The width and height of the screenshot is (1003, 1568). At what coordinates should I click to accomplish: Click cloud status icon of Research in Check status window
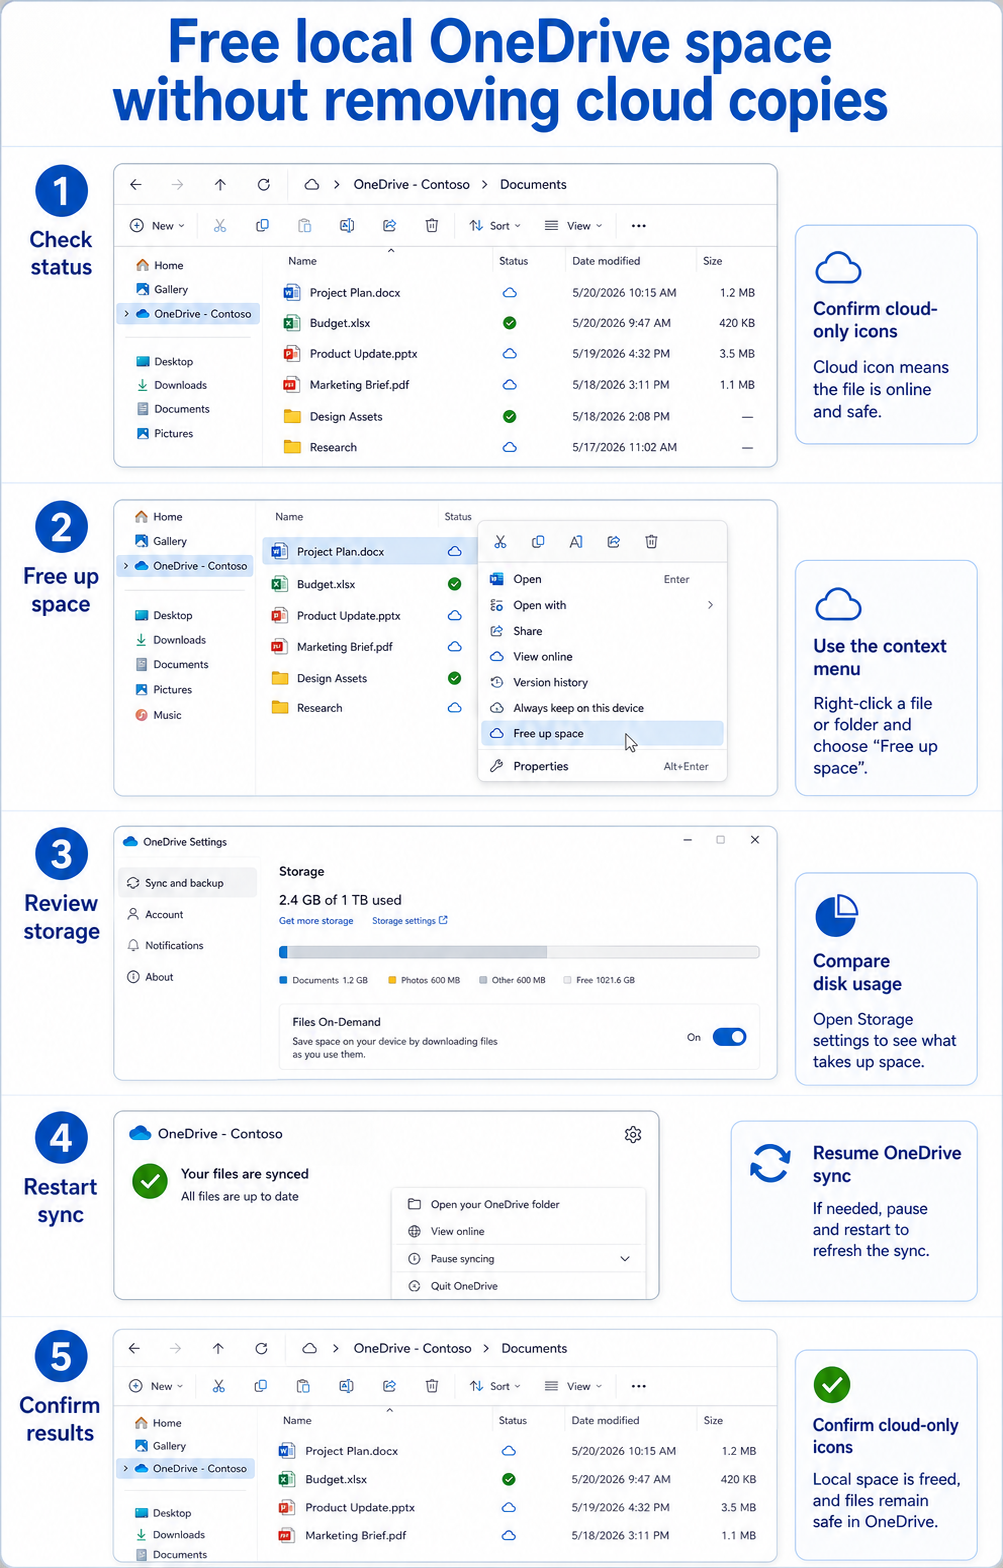pos(509,447)
